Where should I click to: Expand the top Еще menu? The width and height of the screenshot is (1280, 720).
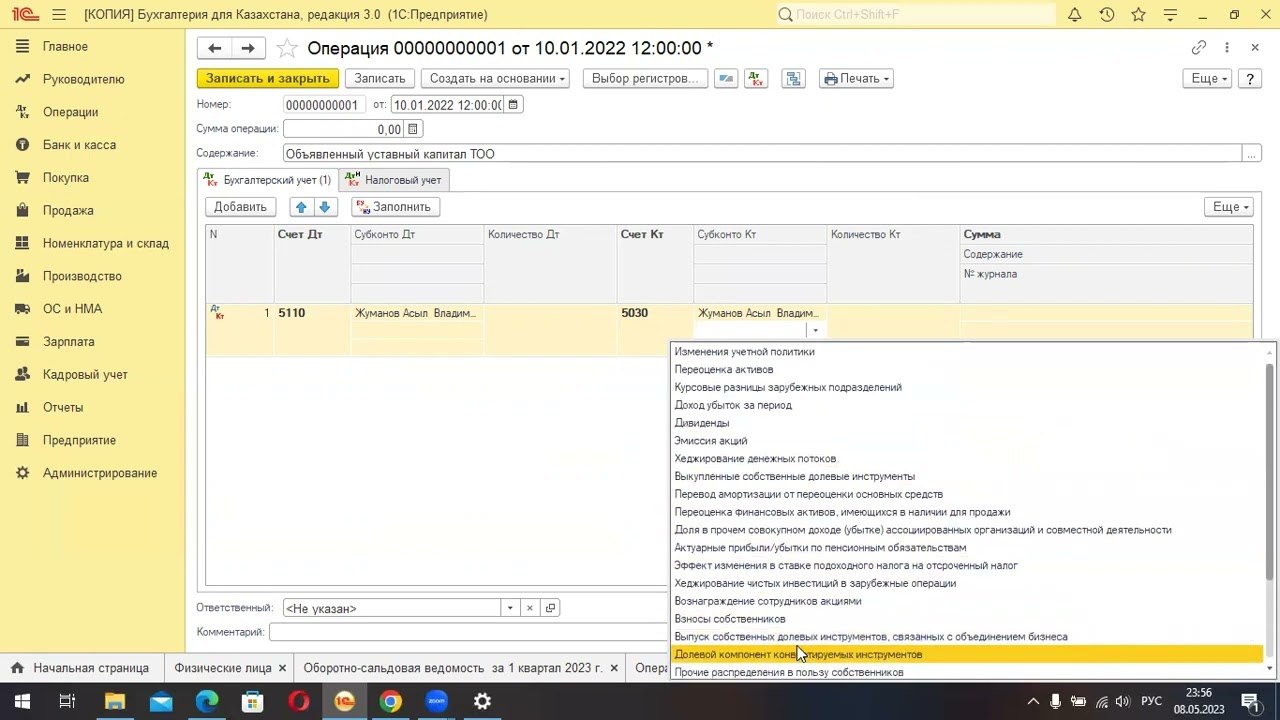point(1209,78)
